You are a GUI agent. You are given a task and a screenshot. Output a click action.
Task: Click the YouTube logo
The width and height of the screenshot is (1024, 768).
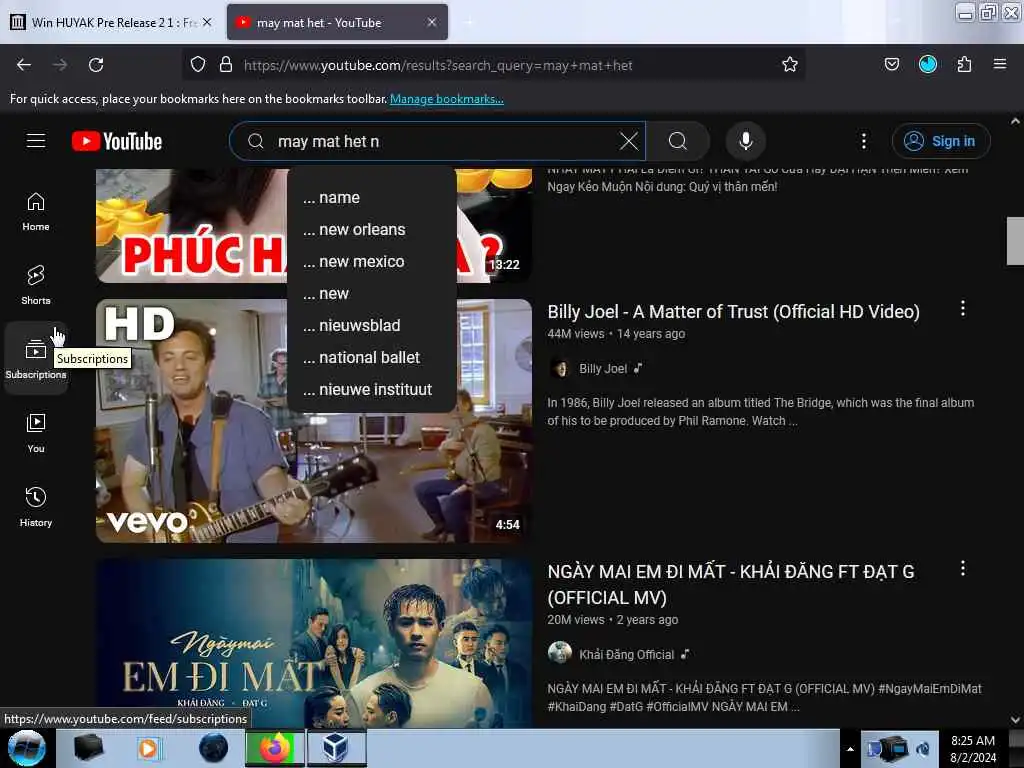pyautogui.click(x=117, y=141)
